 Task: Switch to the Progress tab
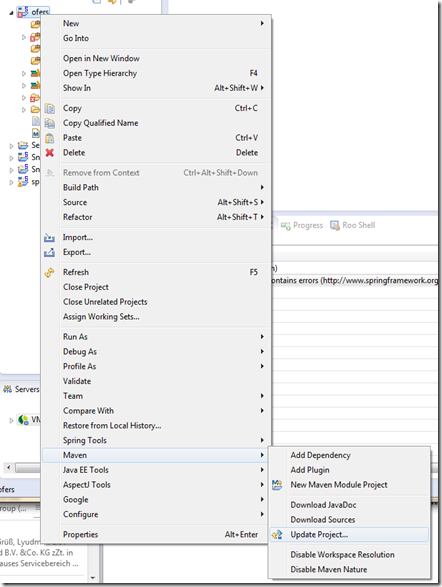pyautogui.click(x=302, y=225)
